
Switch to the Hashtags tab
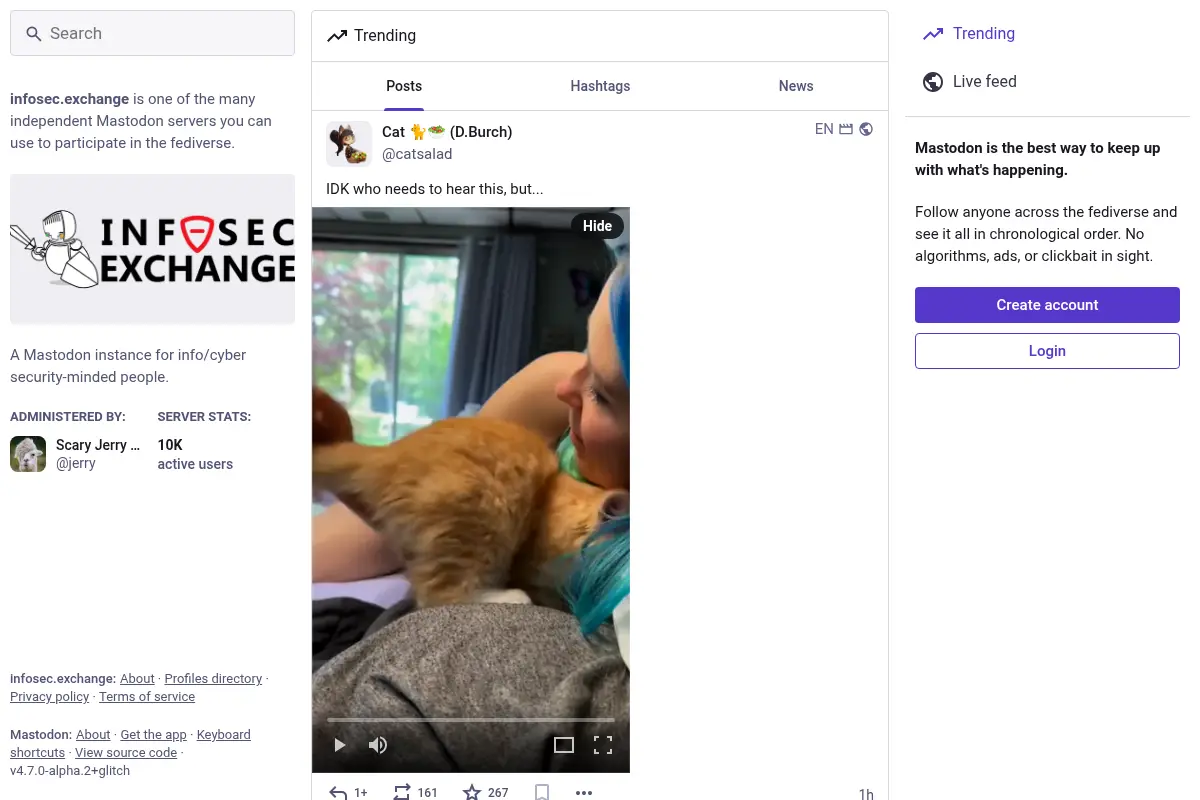click(600, 86)
